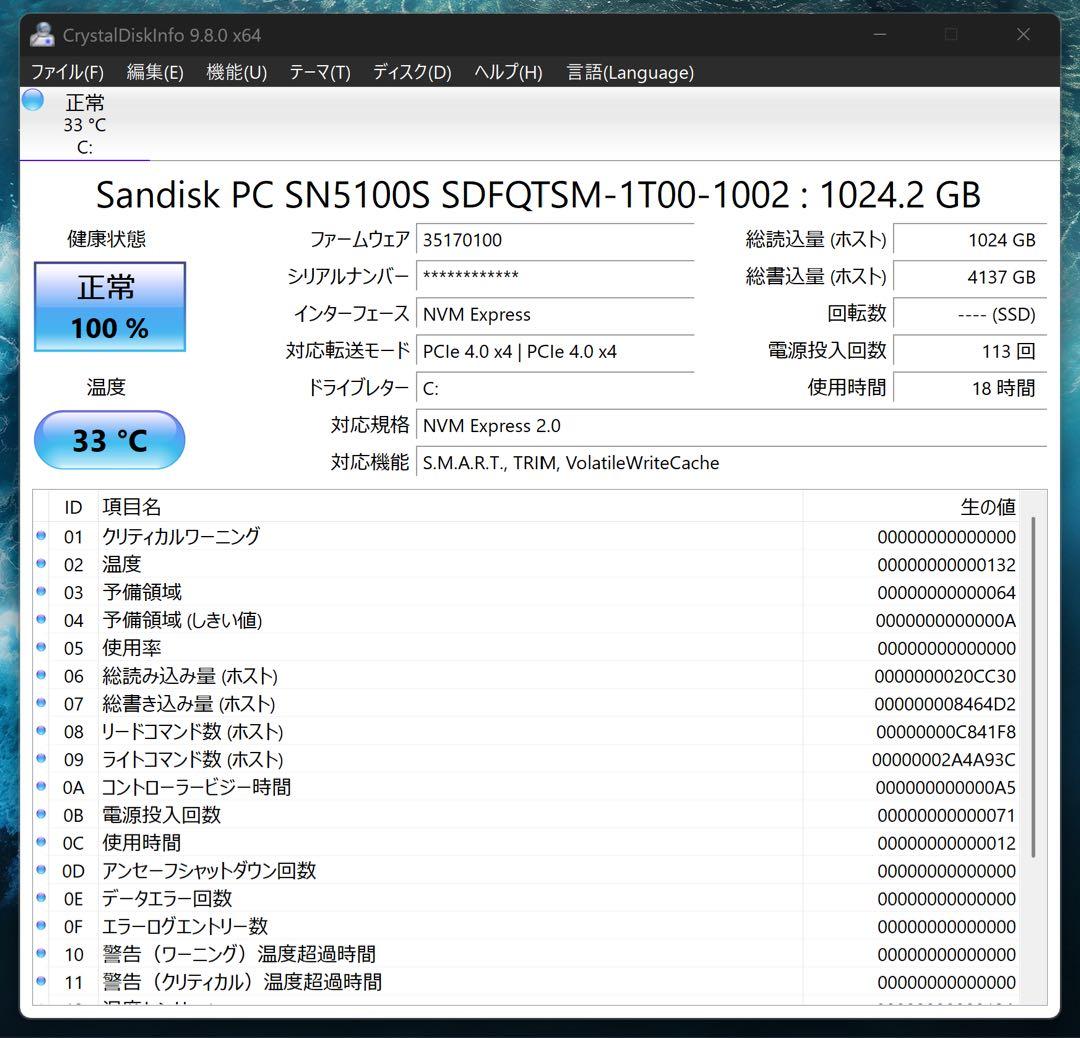Click the 正常 100% health status button

(x=109, y=307)
